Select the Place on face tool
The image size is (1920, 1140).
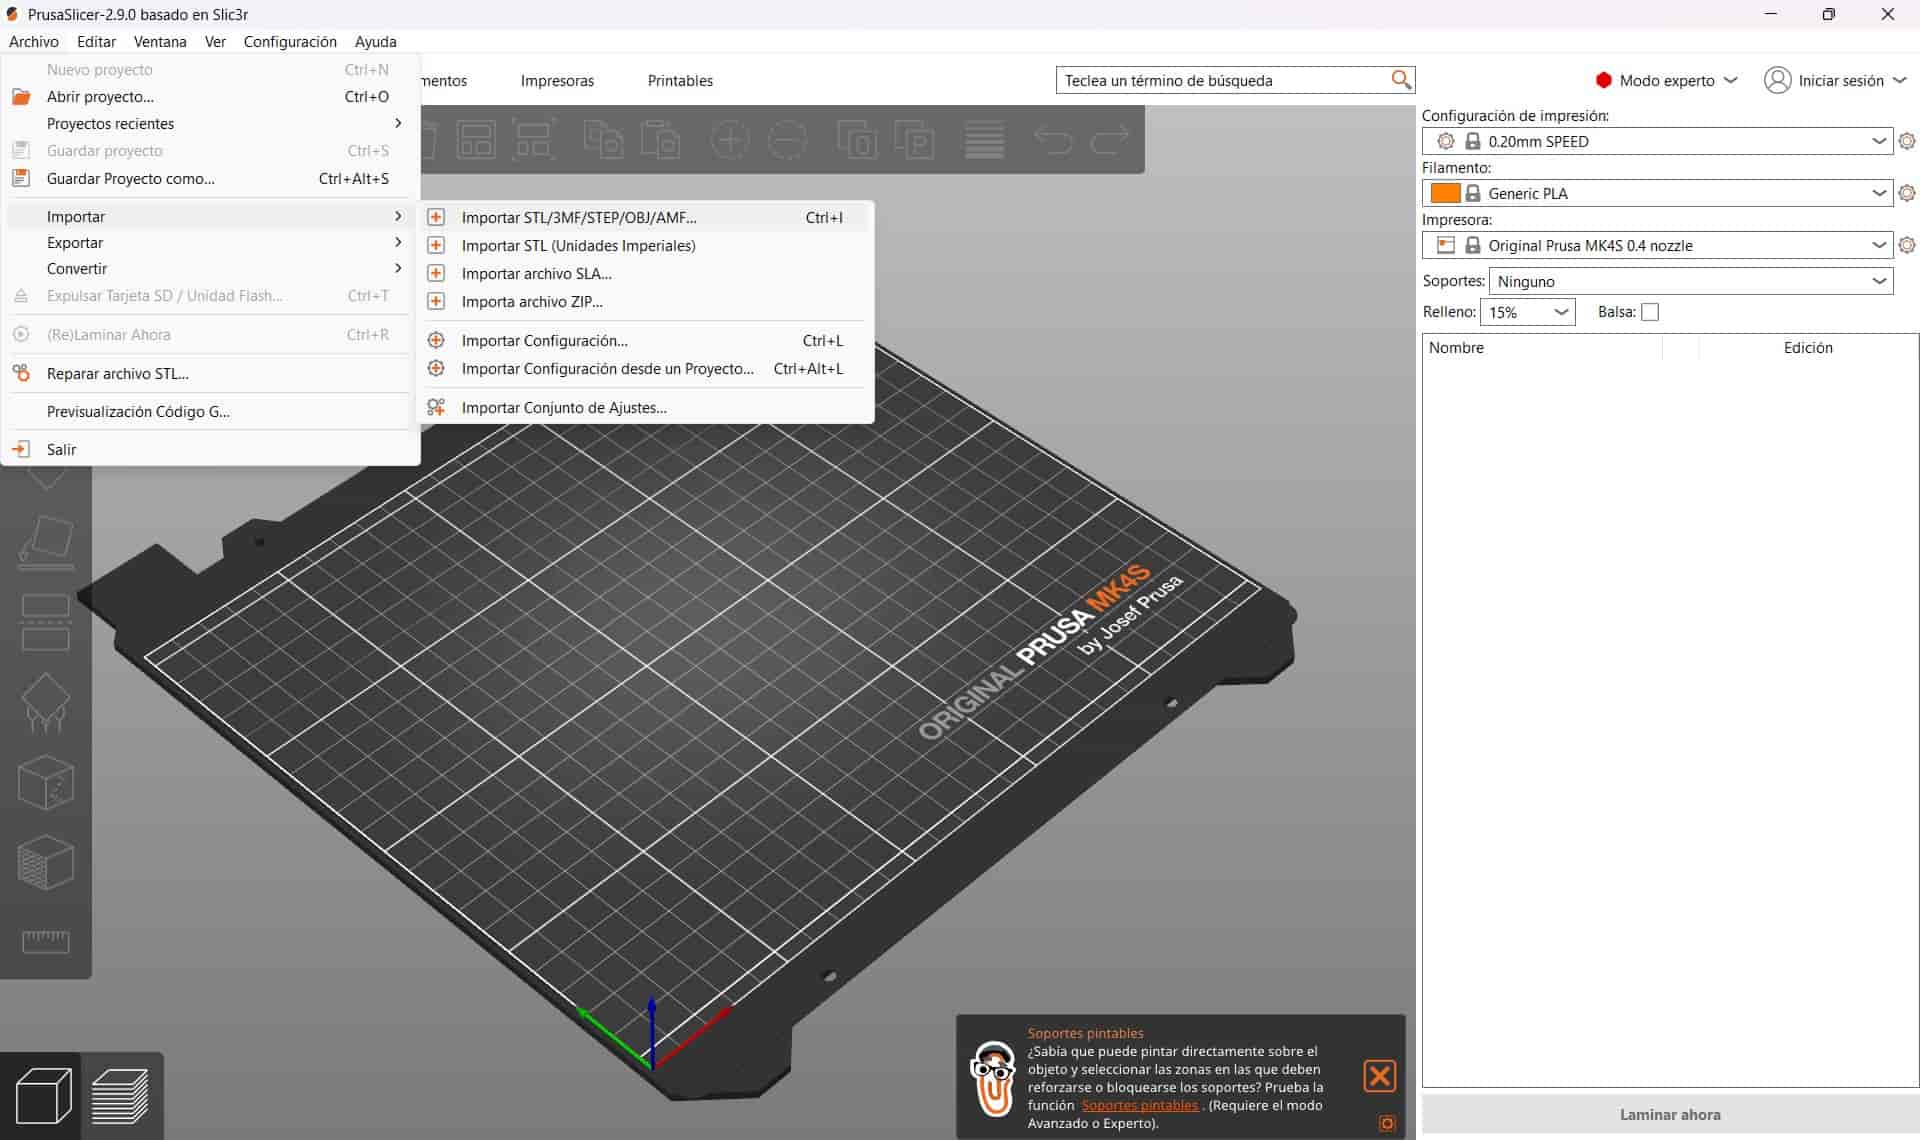[x=46, y=543]
